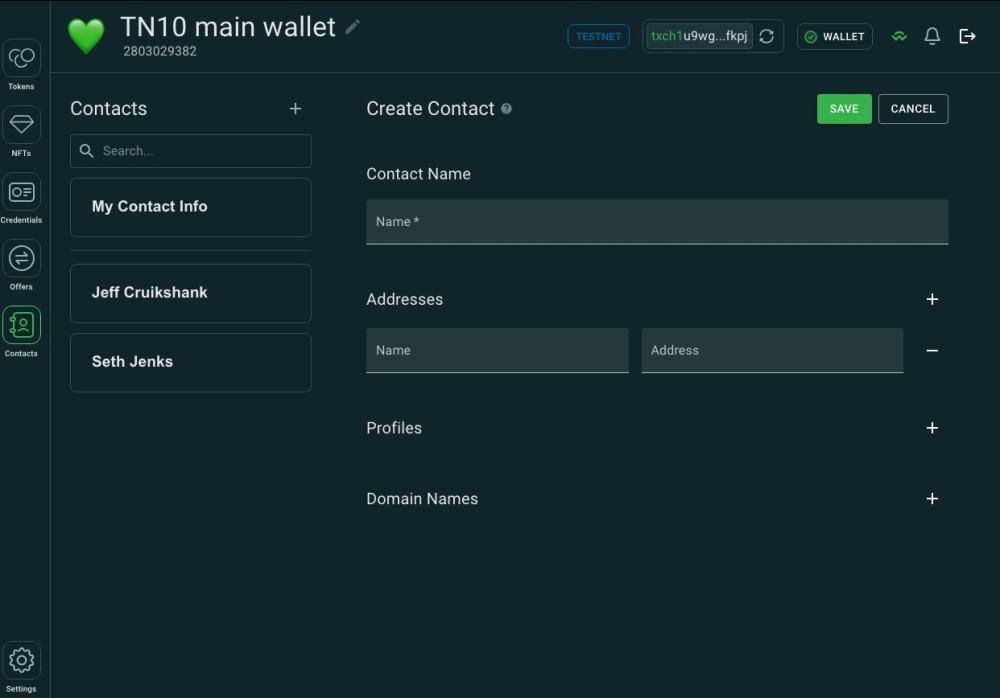Open My Contact Info card

191,207
